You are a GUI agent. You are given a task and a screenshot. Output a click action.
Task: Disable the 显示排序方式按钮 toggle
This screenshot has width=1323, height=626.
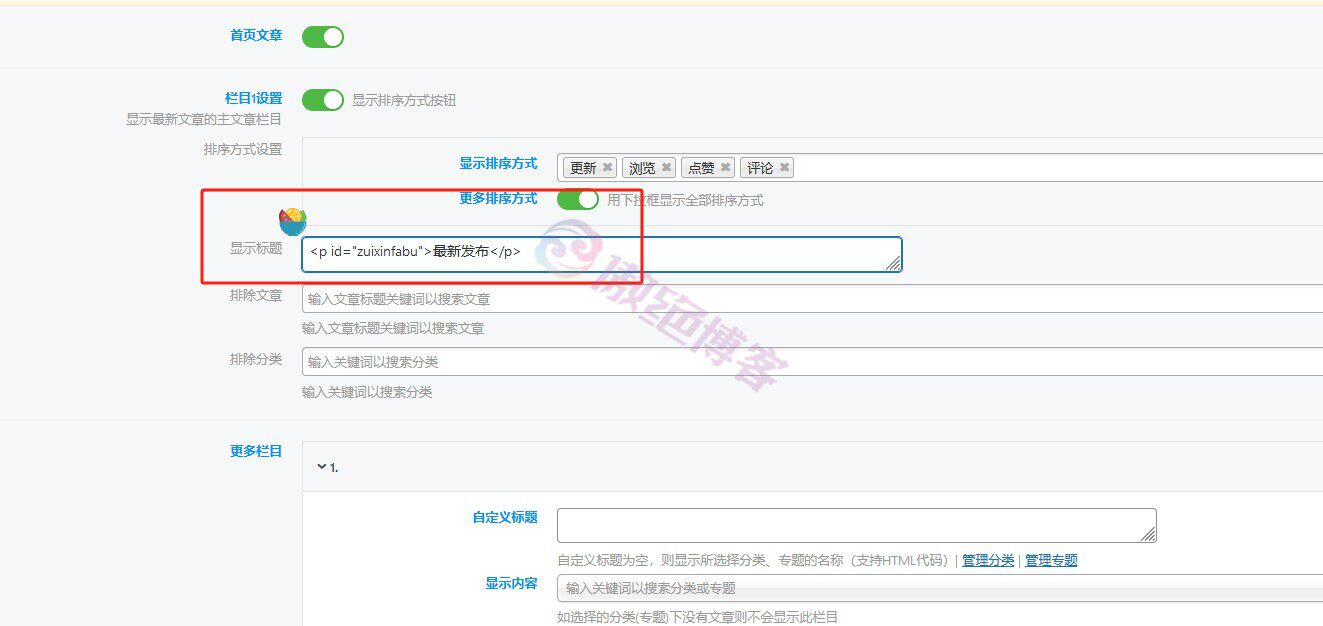coord(322,100)
